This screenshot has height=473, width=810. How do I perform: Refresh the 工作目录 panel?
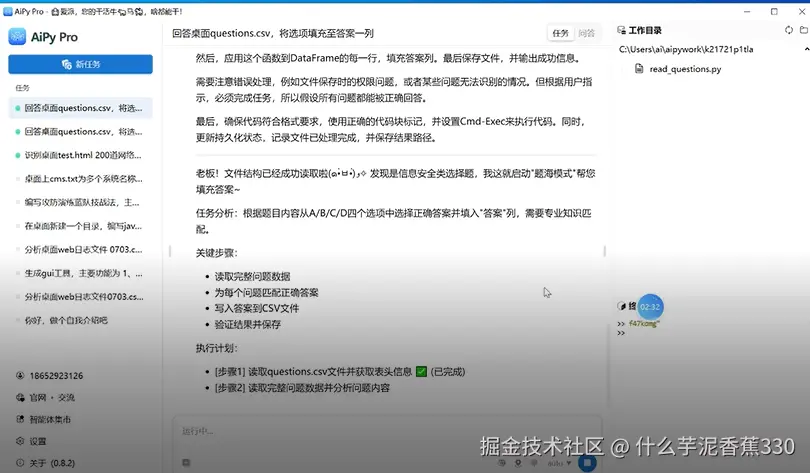pyautogui.click(x=789, y=30)
